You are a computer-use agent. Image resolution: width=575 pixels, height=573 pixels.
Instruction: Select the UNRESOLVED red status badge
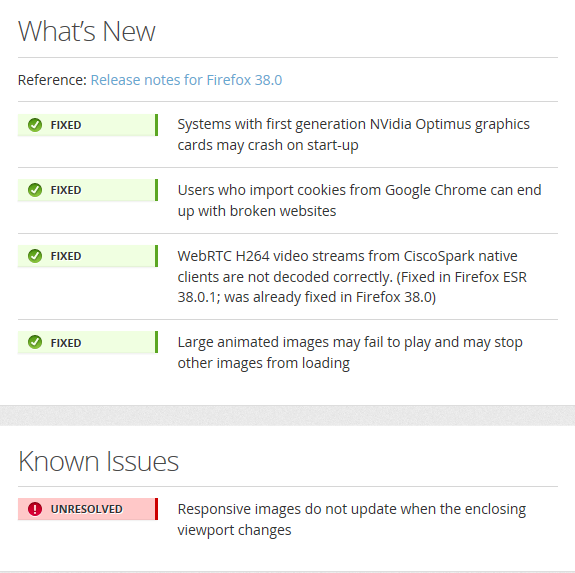(x=88, y=509)
